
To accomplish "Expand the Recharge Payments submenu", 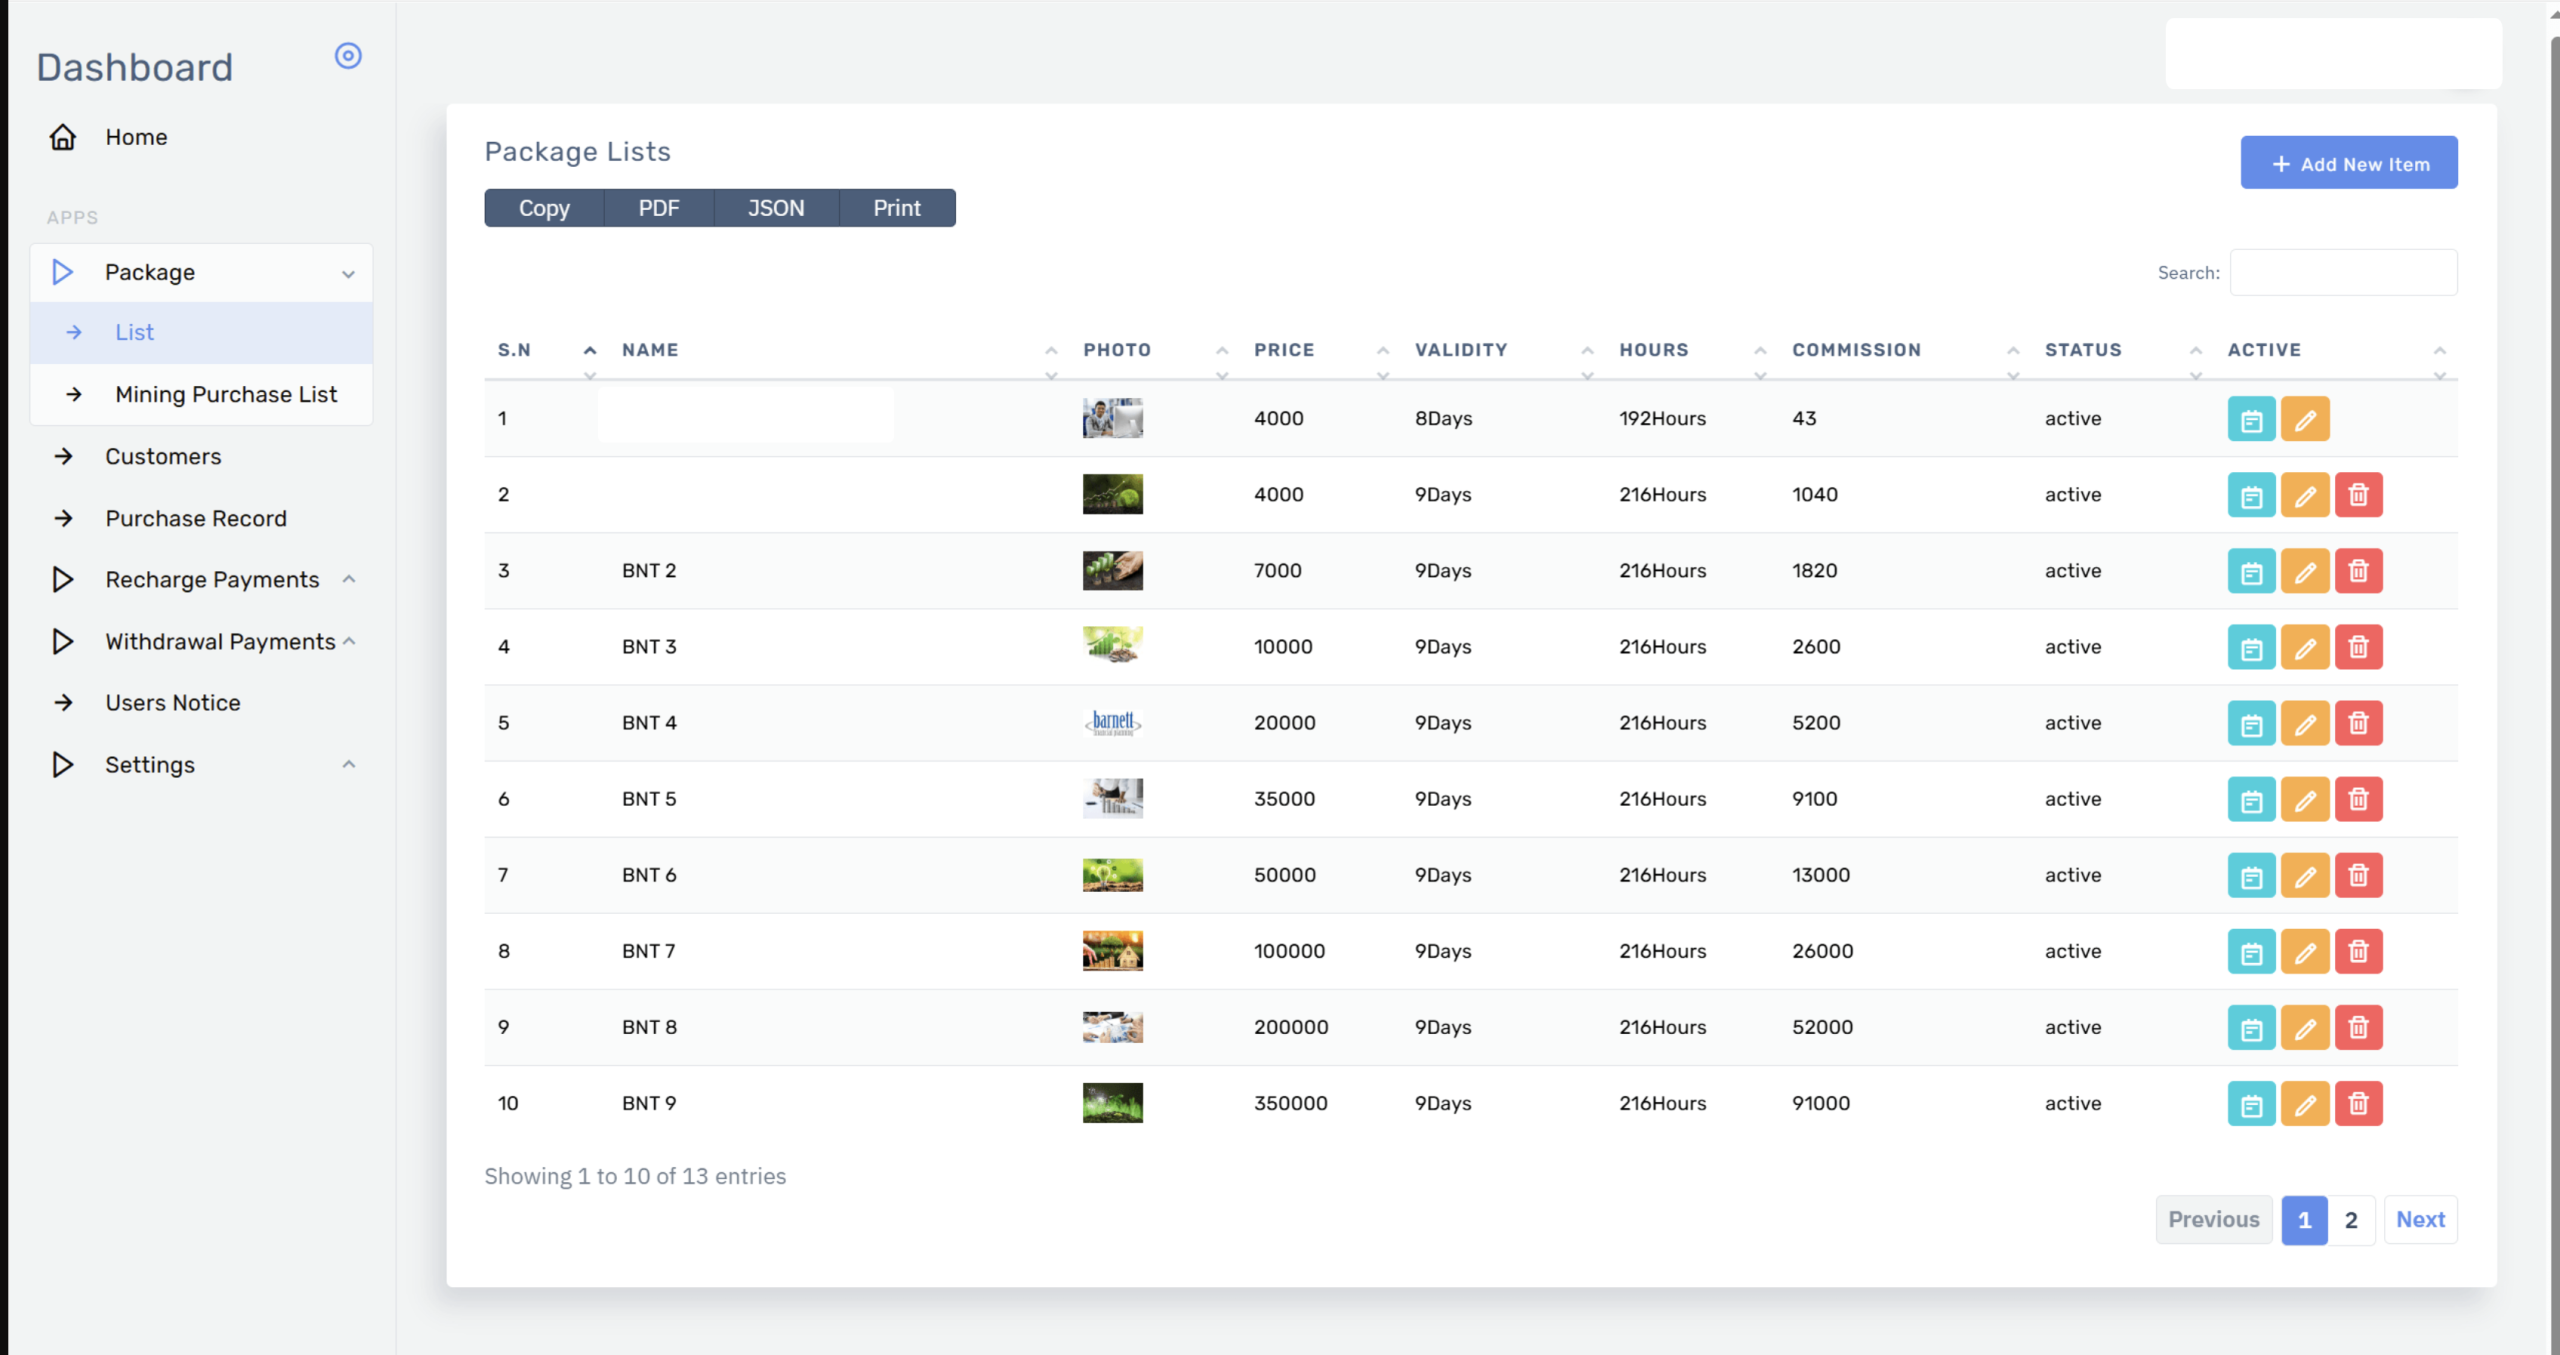I will coord(211,580).
